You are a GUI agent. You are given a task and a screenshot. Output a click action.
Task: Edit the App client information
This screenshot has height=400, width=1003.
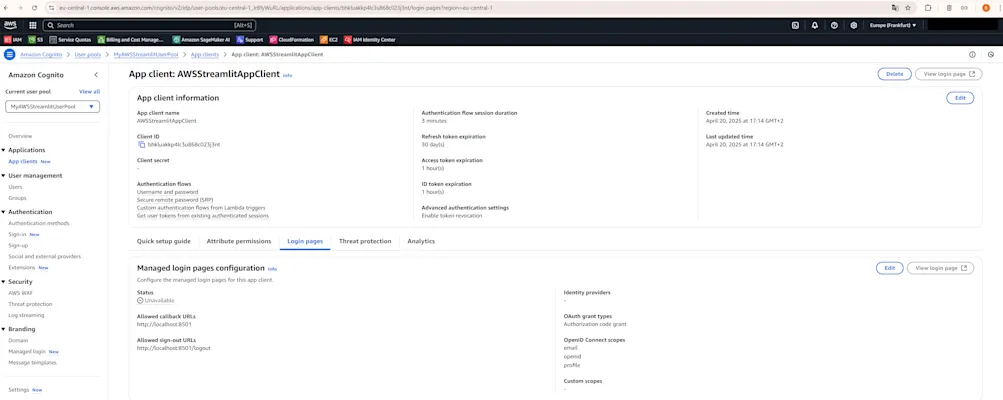(960, 98)
